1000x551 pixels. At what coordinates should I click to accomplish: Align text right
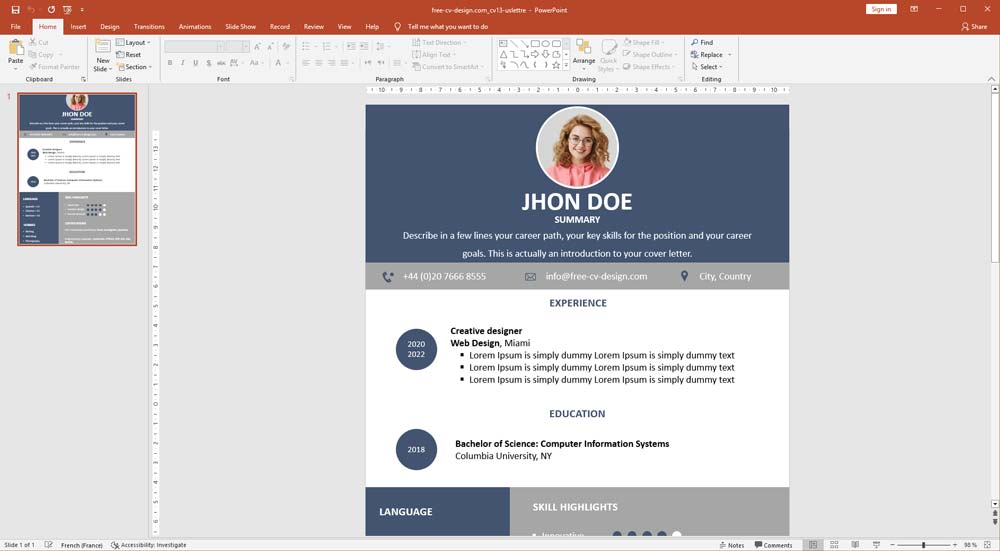pos(332,62)
